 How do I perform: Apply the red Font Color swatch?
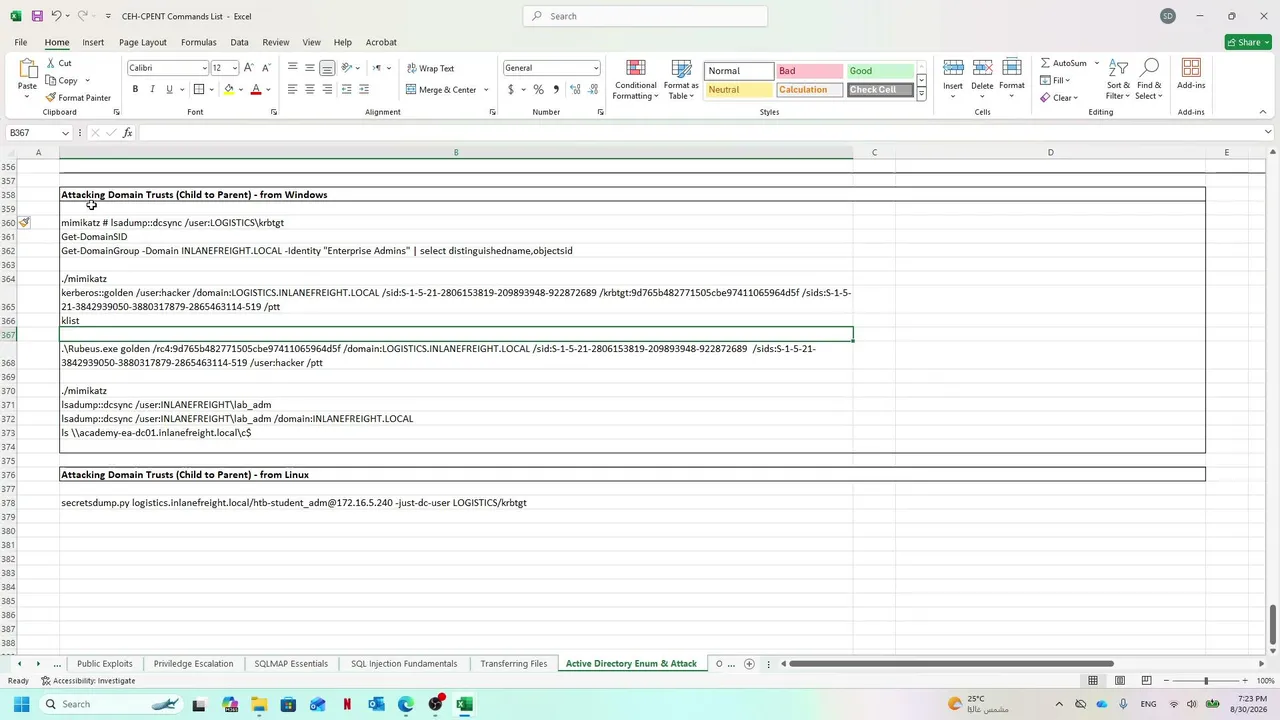[256, 90]
